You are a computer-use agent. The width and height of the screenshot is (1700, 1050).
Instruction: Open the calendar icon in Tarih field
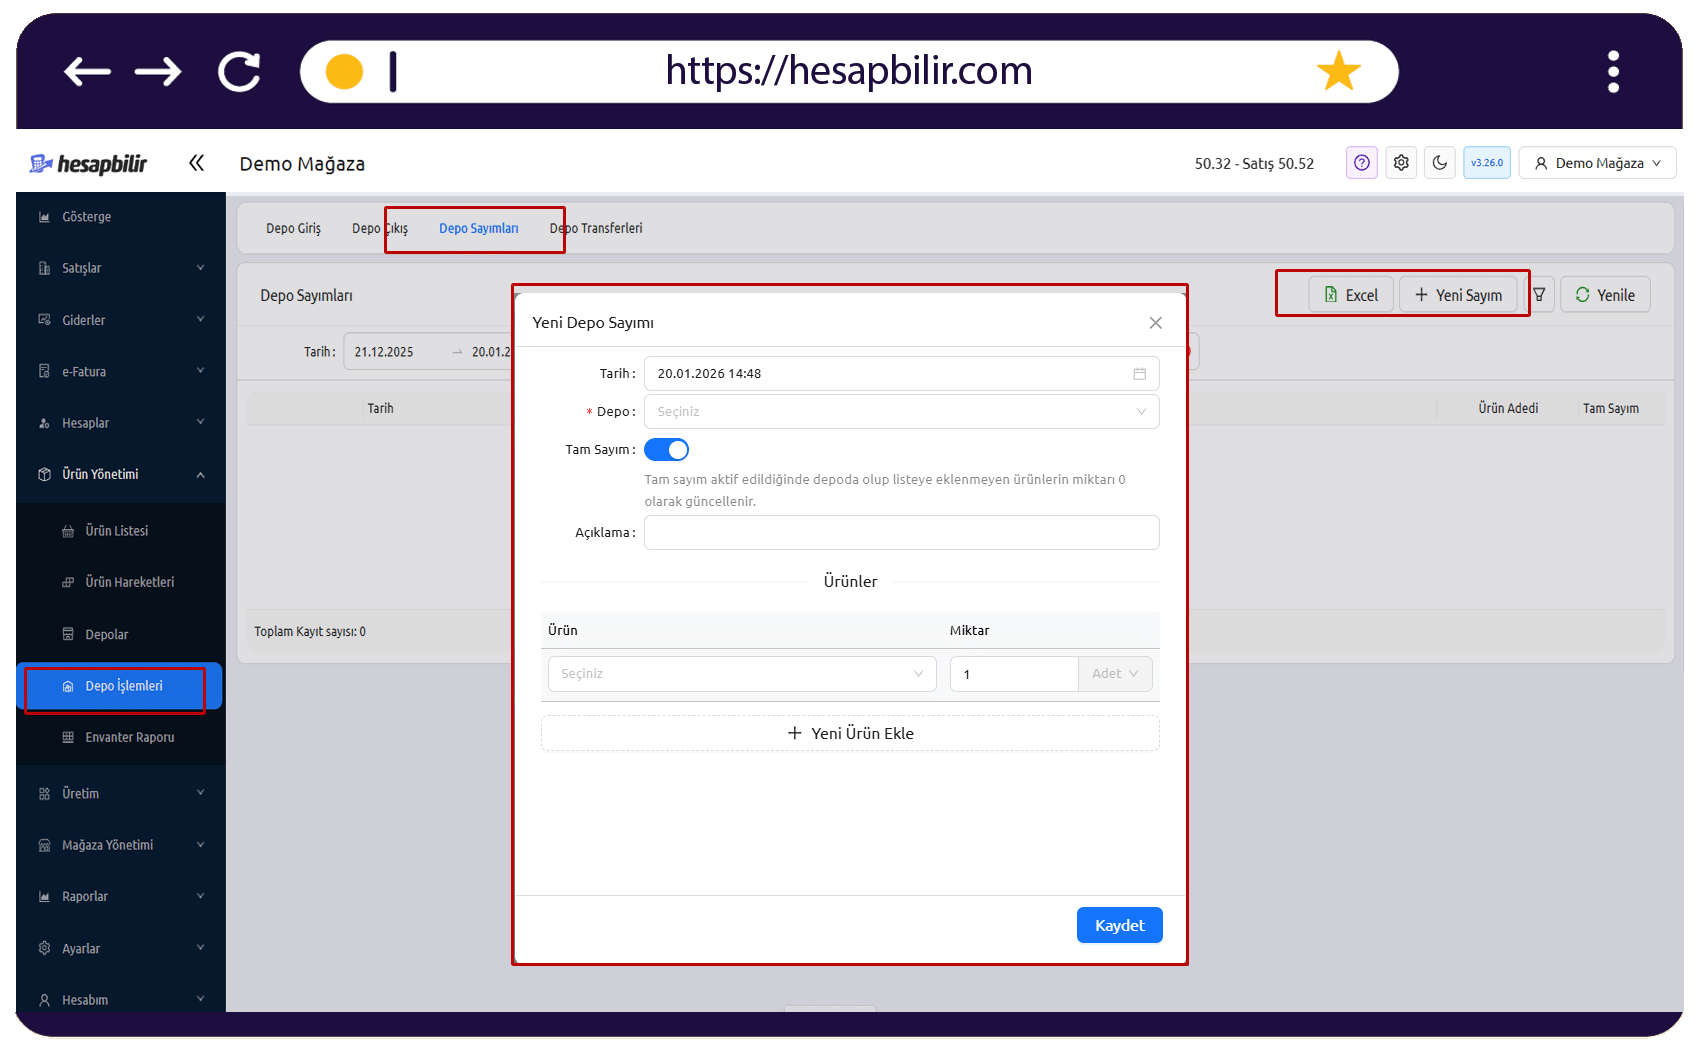click(x=1139, y=374)
